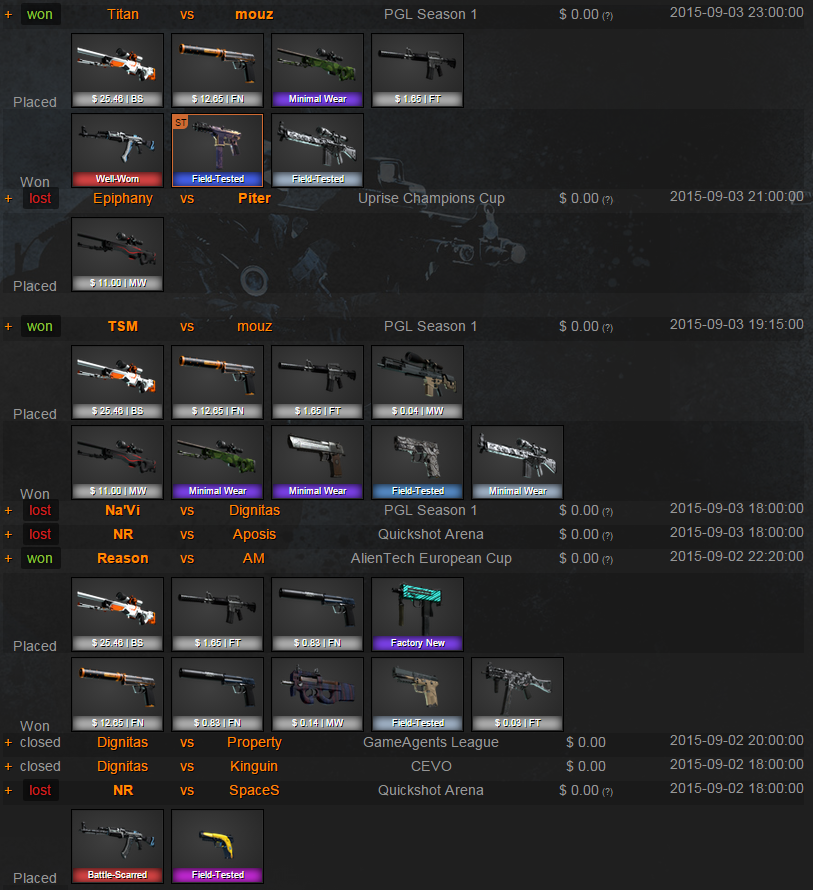Select $12.65 FN pistol placed on TSM match
813x890 pixels.
point(217,383)
